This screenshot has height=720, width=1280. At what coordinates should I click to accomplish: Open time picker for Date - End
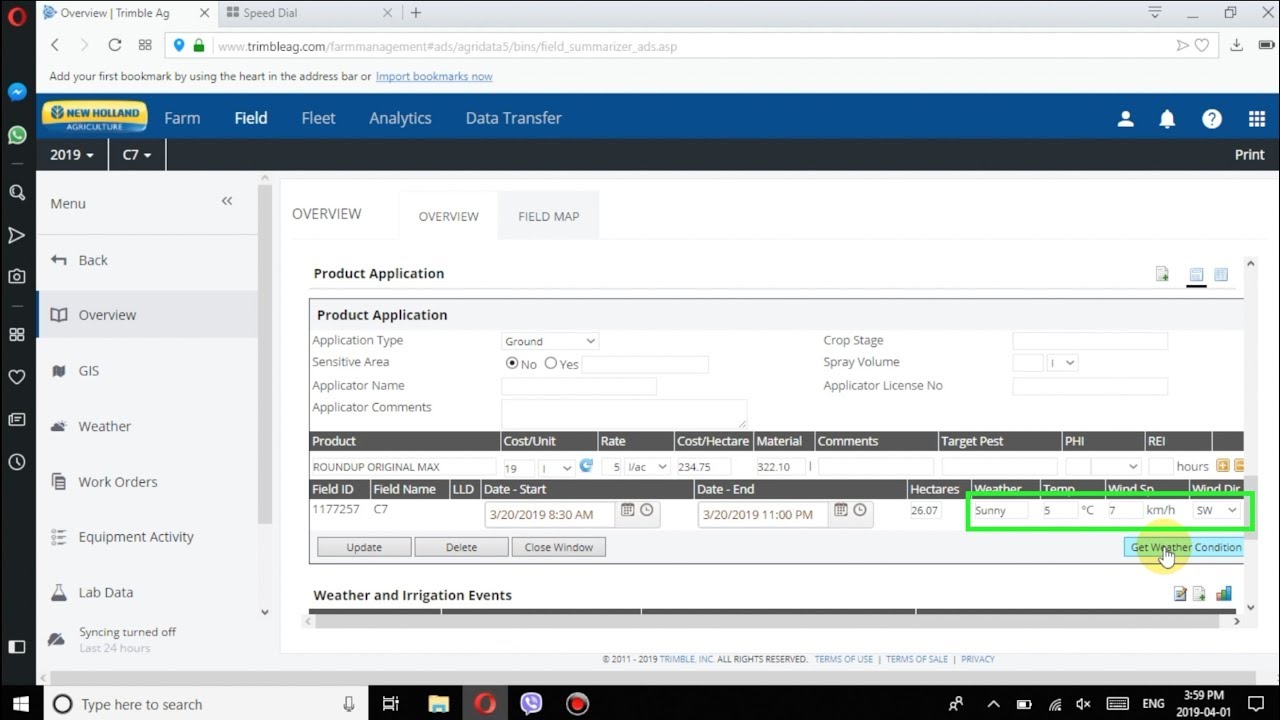pyautogui.click(x=860, y=510)
